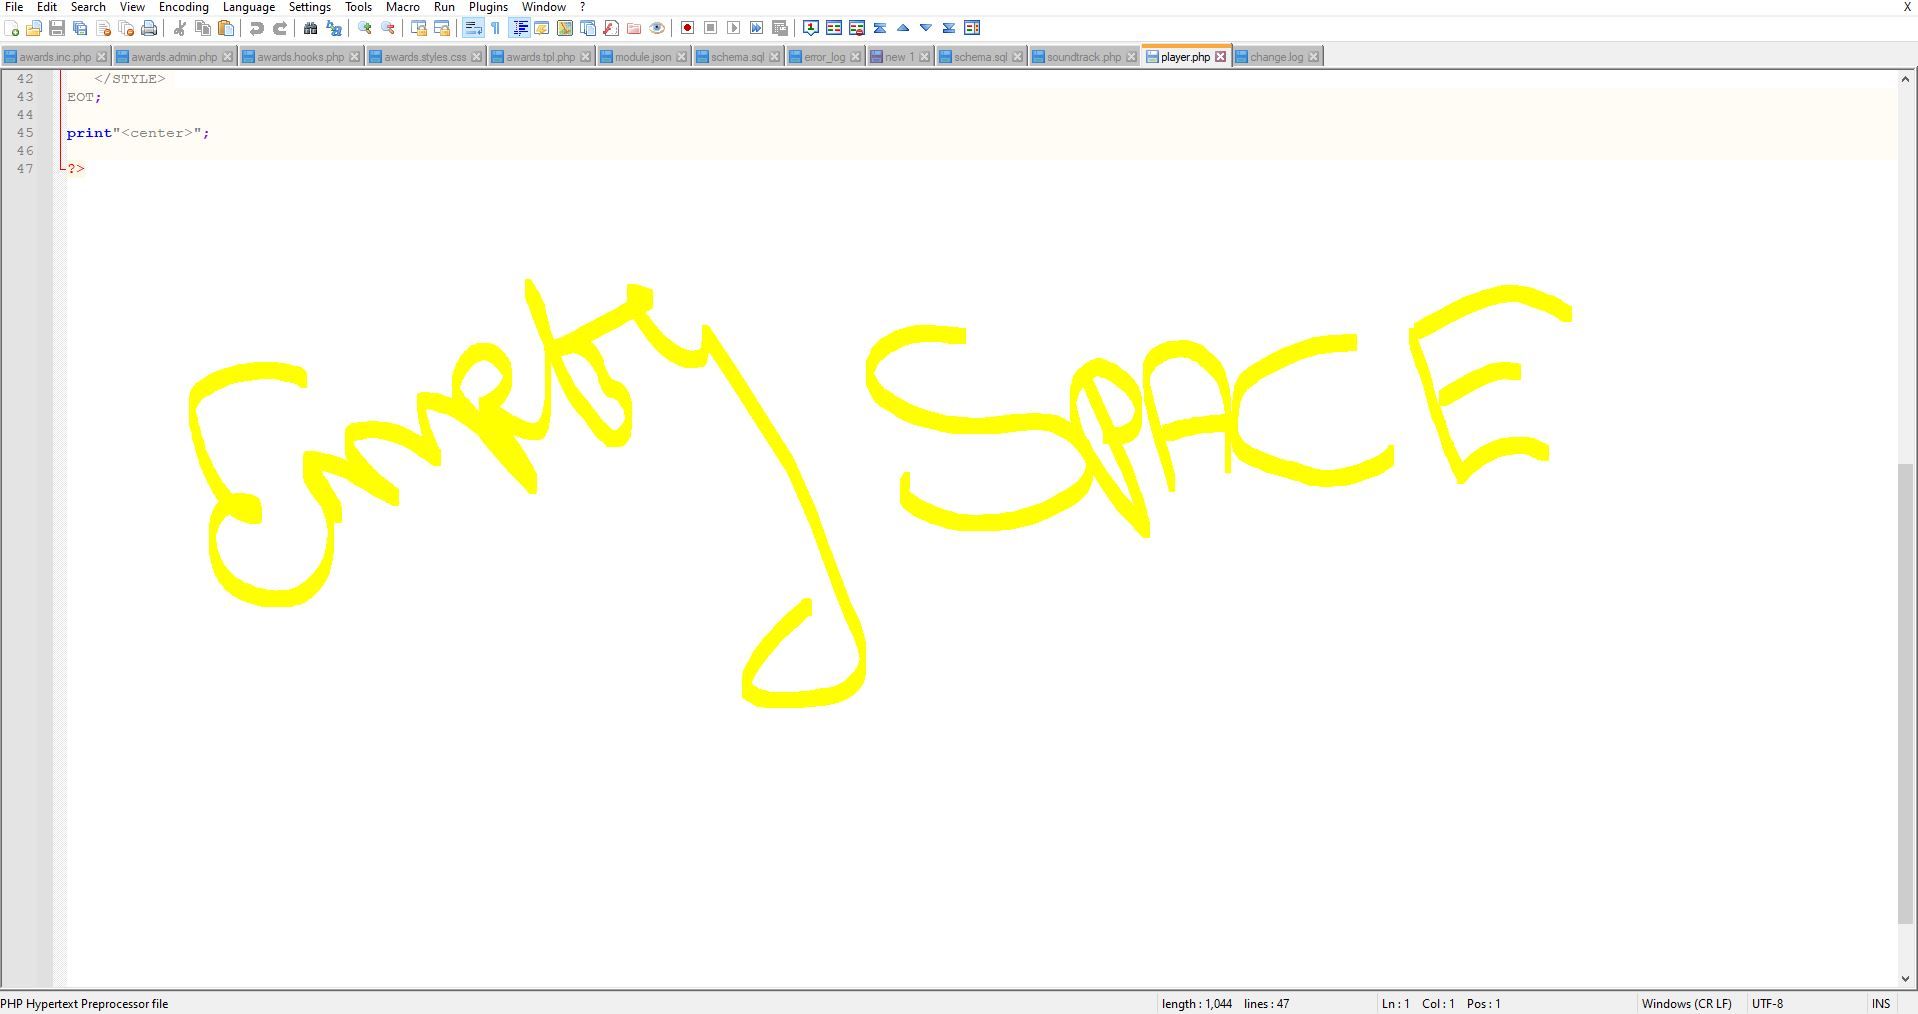Open the Plugins menu
1918x1014 pixels.
[x=488, y=7]
